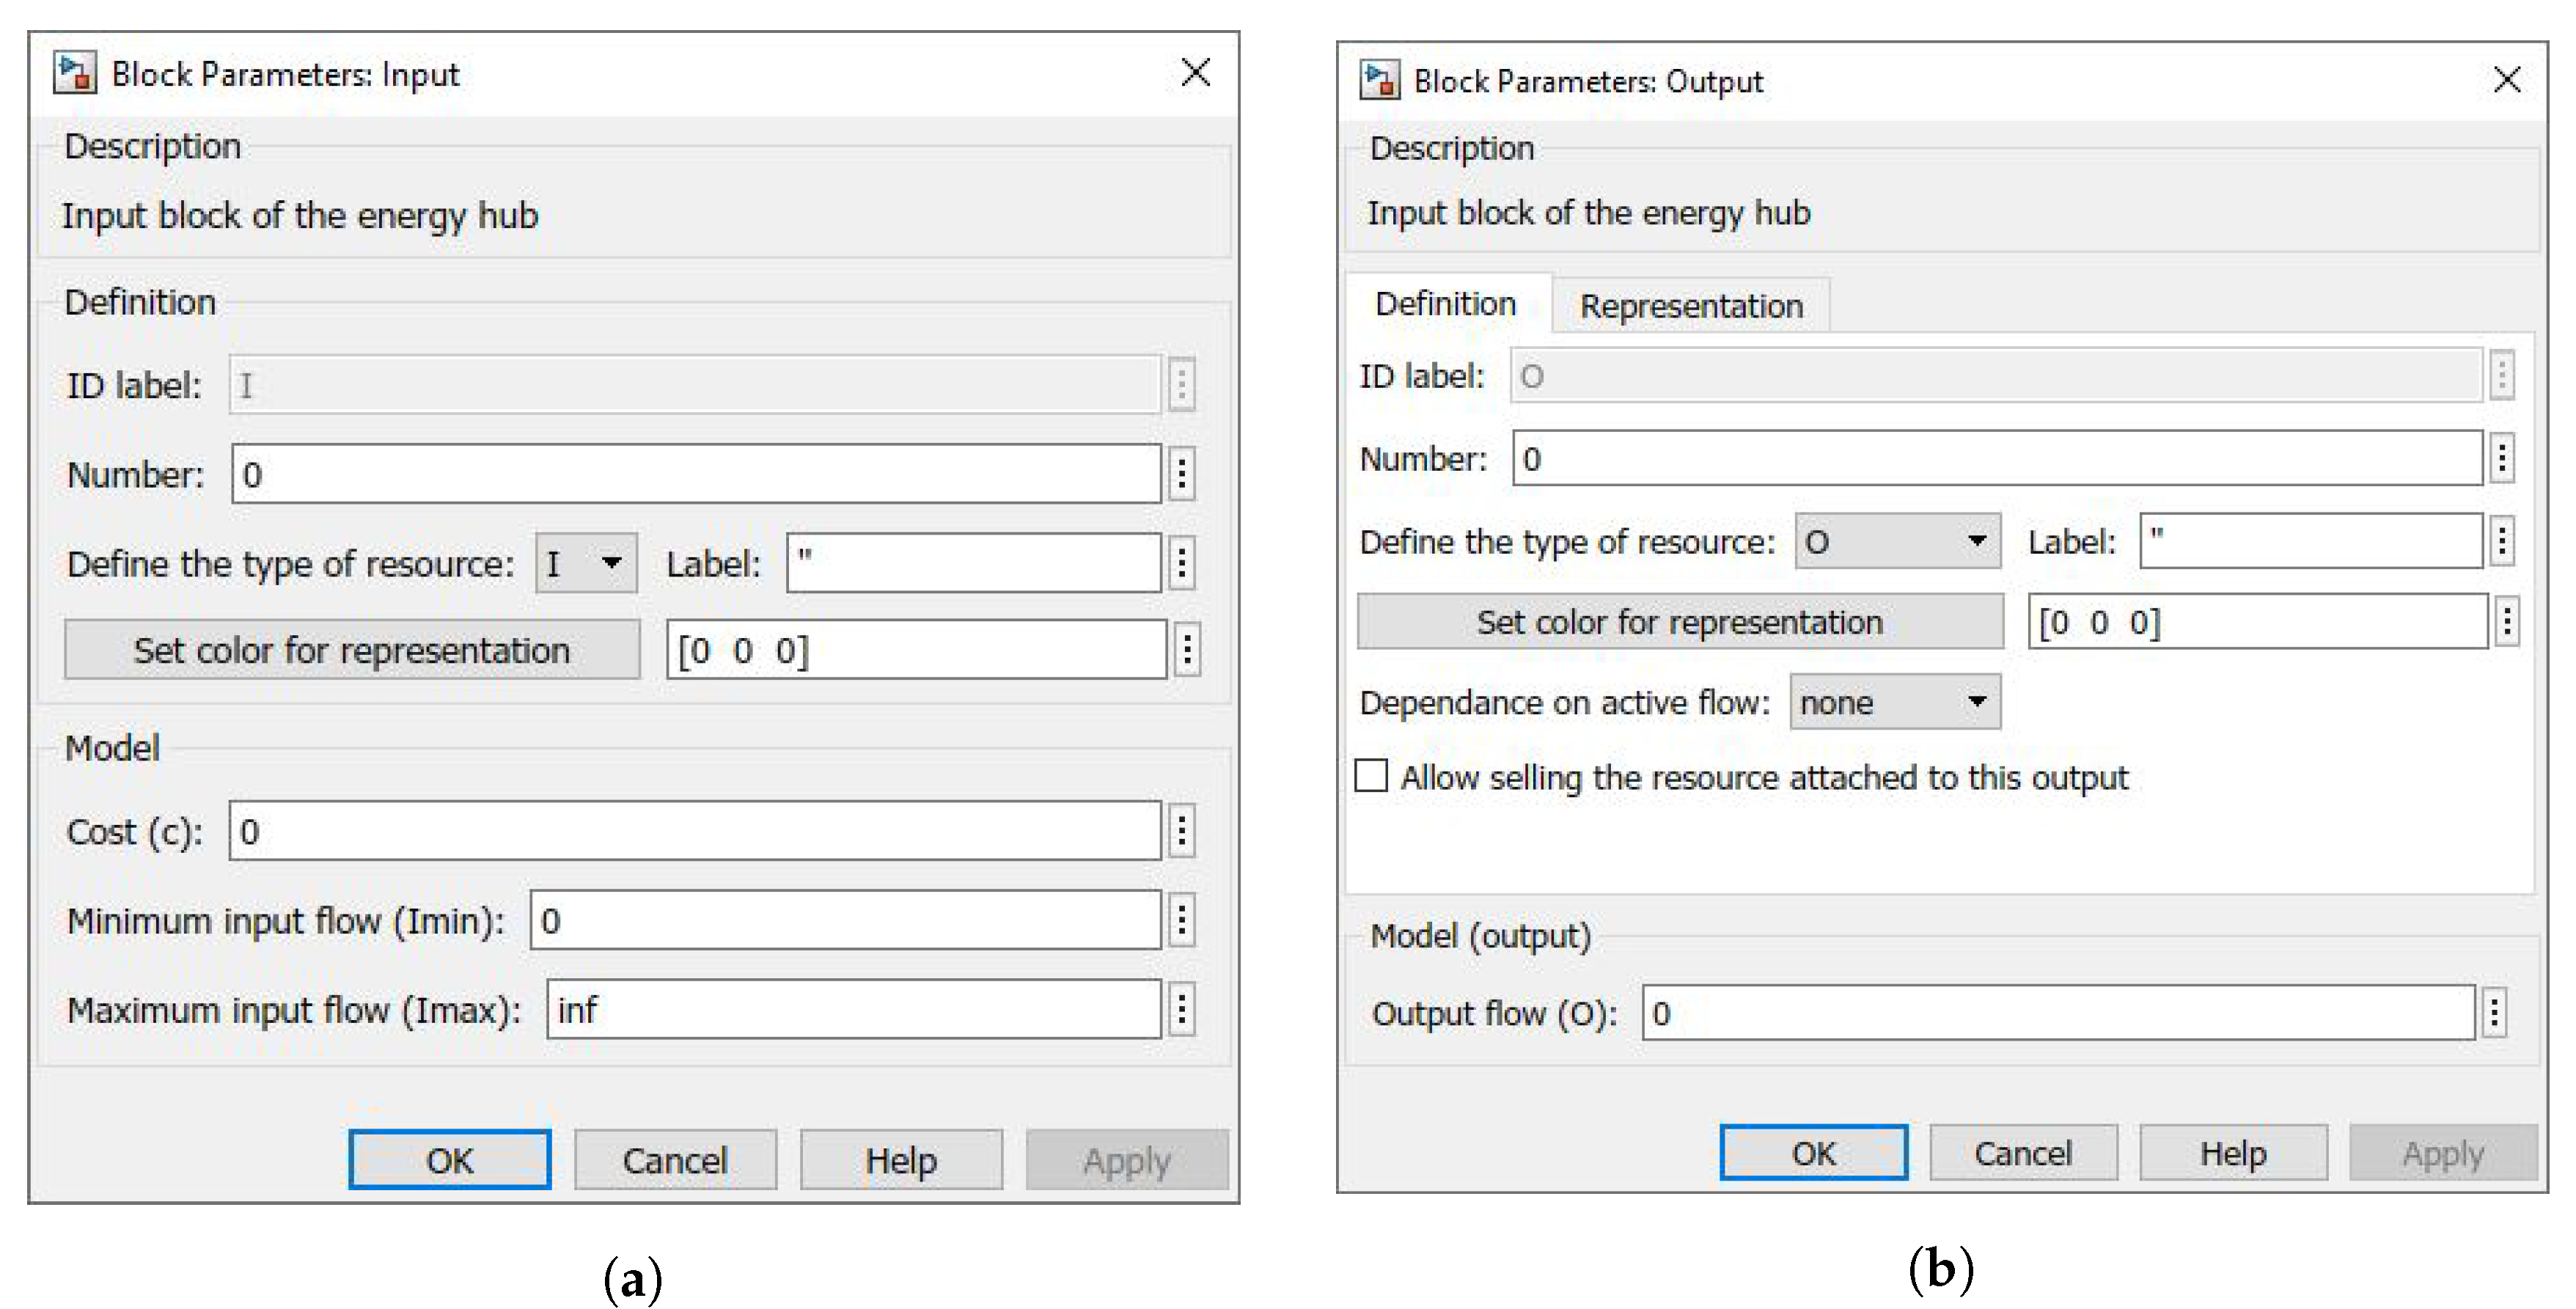Click three-dot icon beside Input Number field
The height and width of the screenshot is (1309, 2576).
1182,474
